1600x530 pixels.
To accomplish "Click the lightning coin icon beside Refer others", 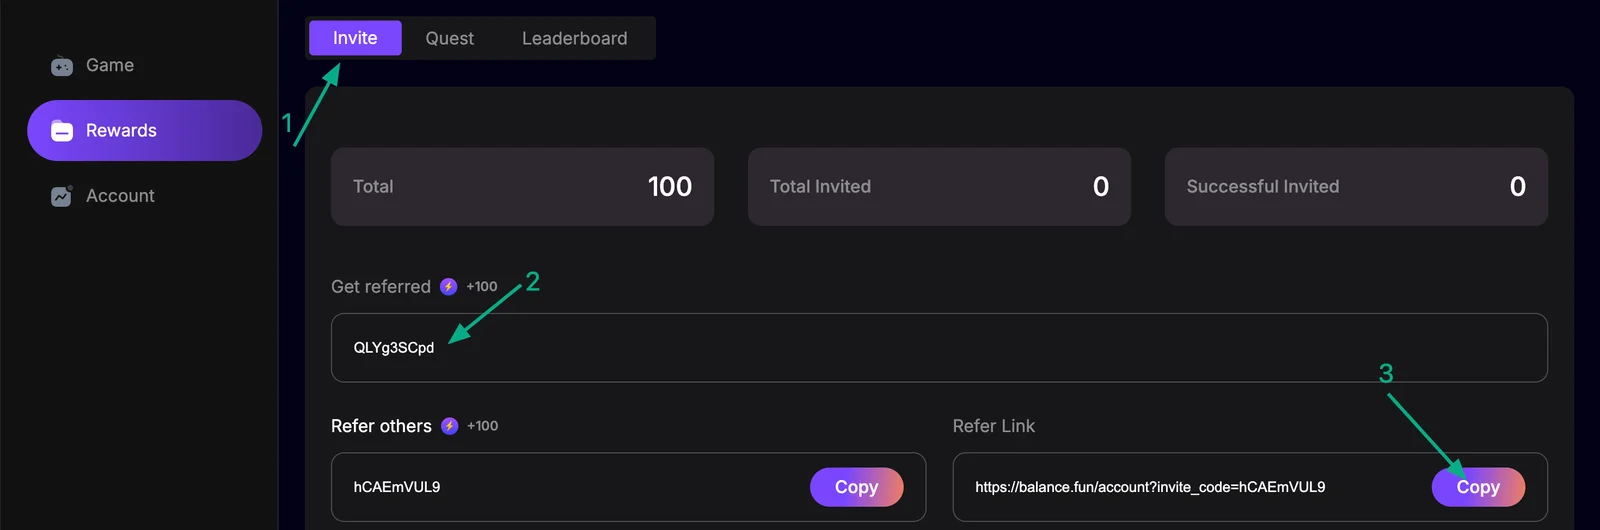I will (450, 426).
